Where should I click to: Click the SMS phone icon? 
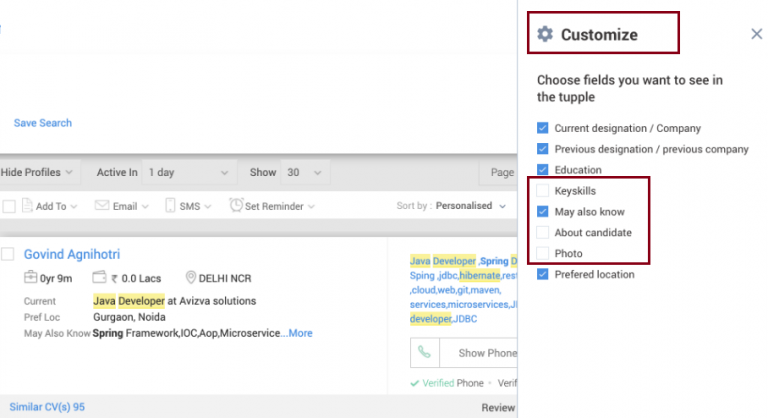170,206
